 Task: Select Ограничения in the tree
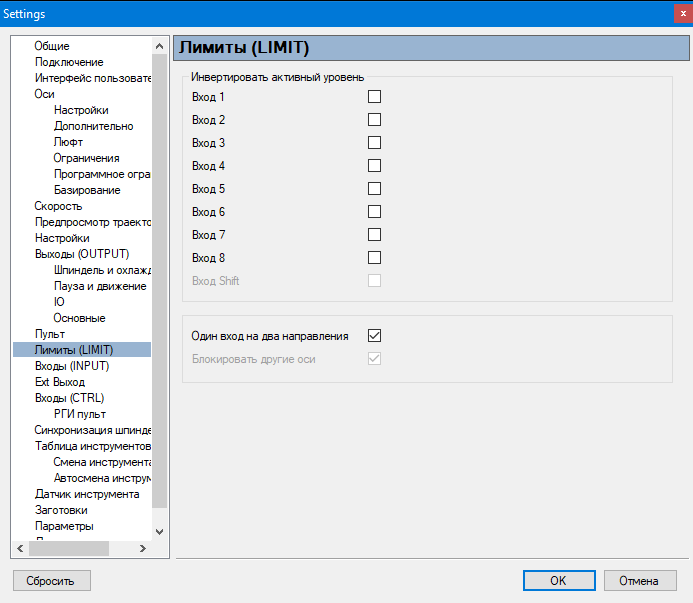[86, 158]
